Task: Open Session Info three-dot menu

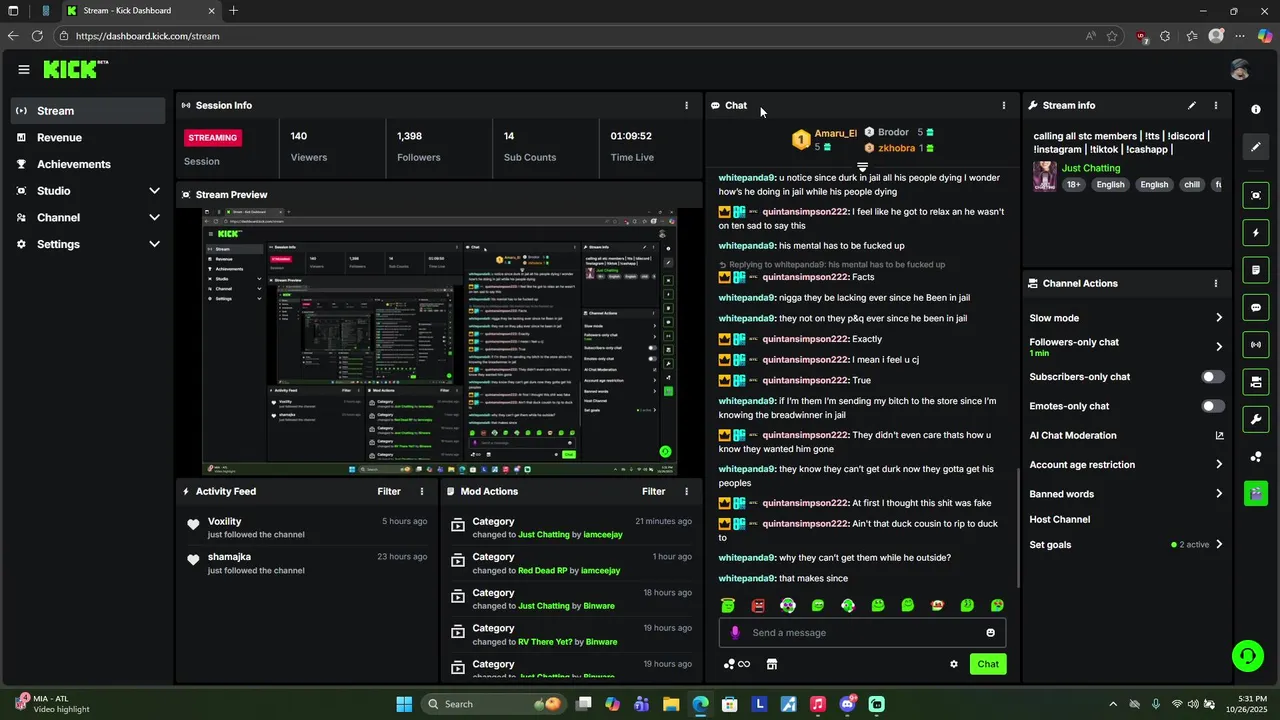Action: click(x=686, y=105)
